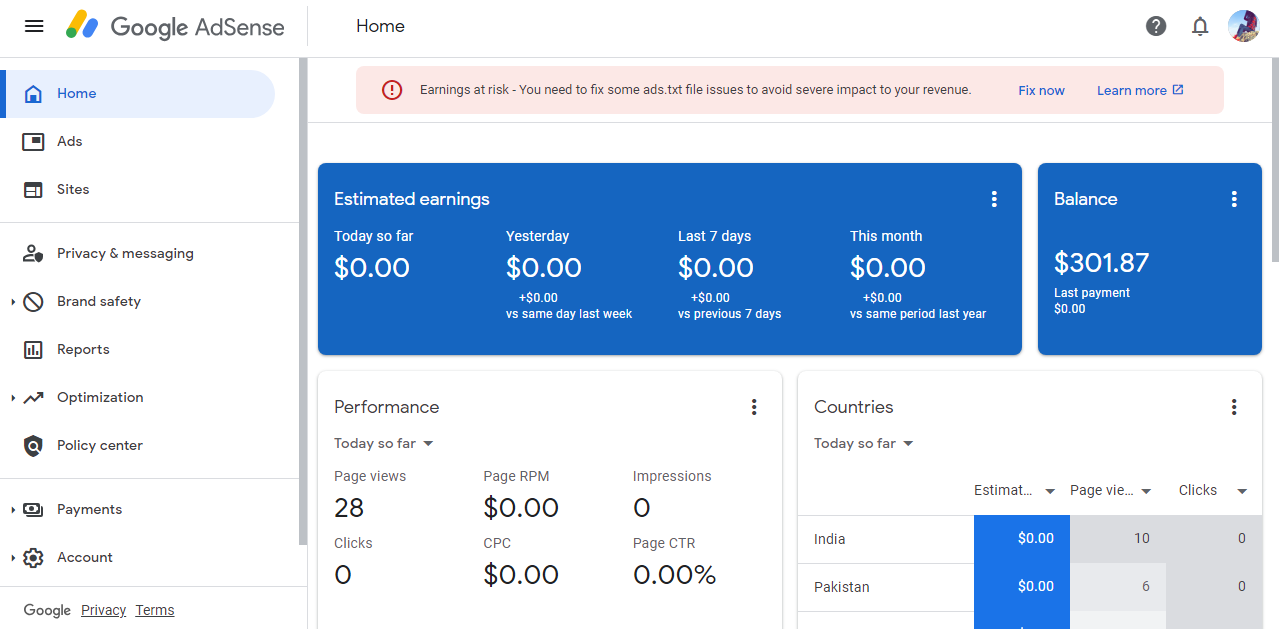Screen dimensions: 1279x629
Task: Click the Google footer text
Action: 47,610
